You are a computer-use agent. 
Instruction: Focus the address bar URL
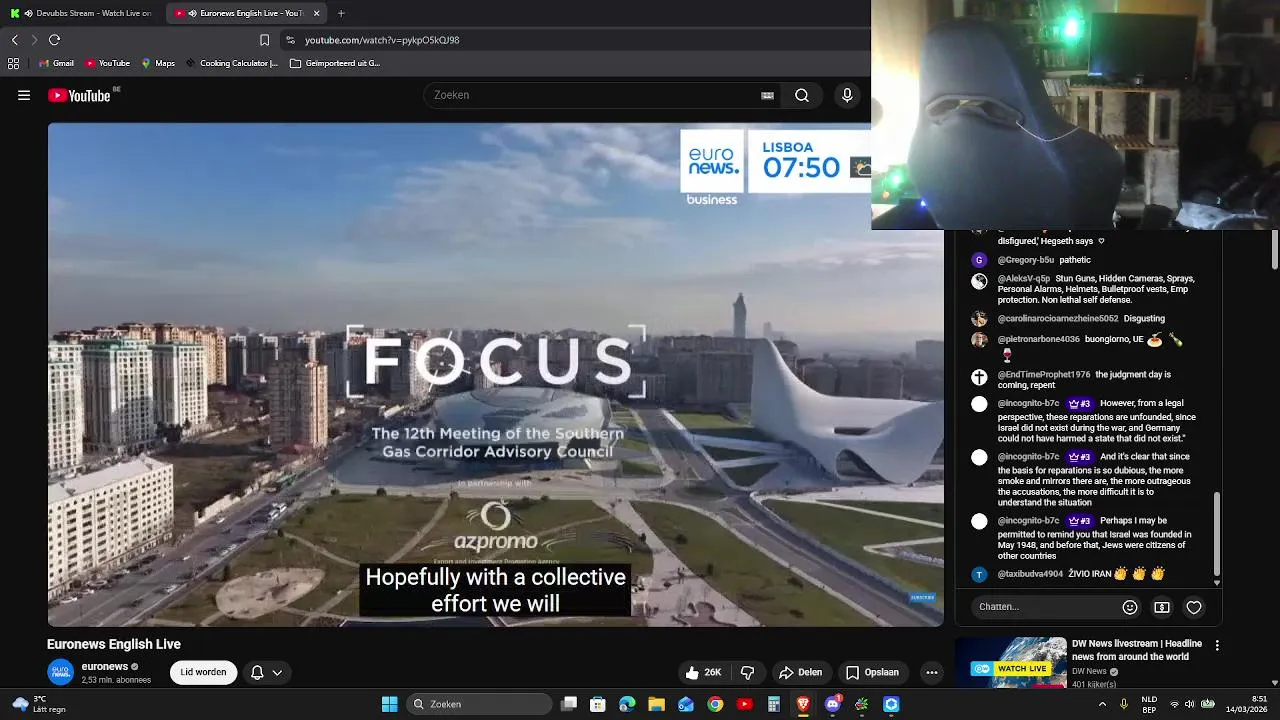[x=382, y=40]
